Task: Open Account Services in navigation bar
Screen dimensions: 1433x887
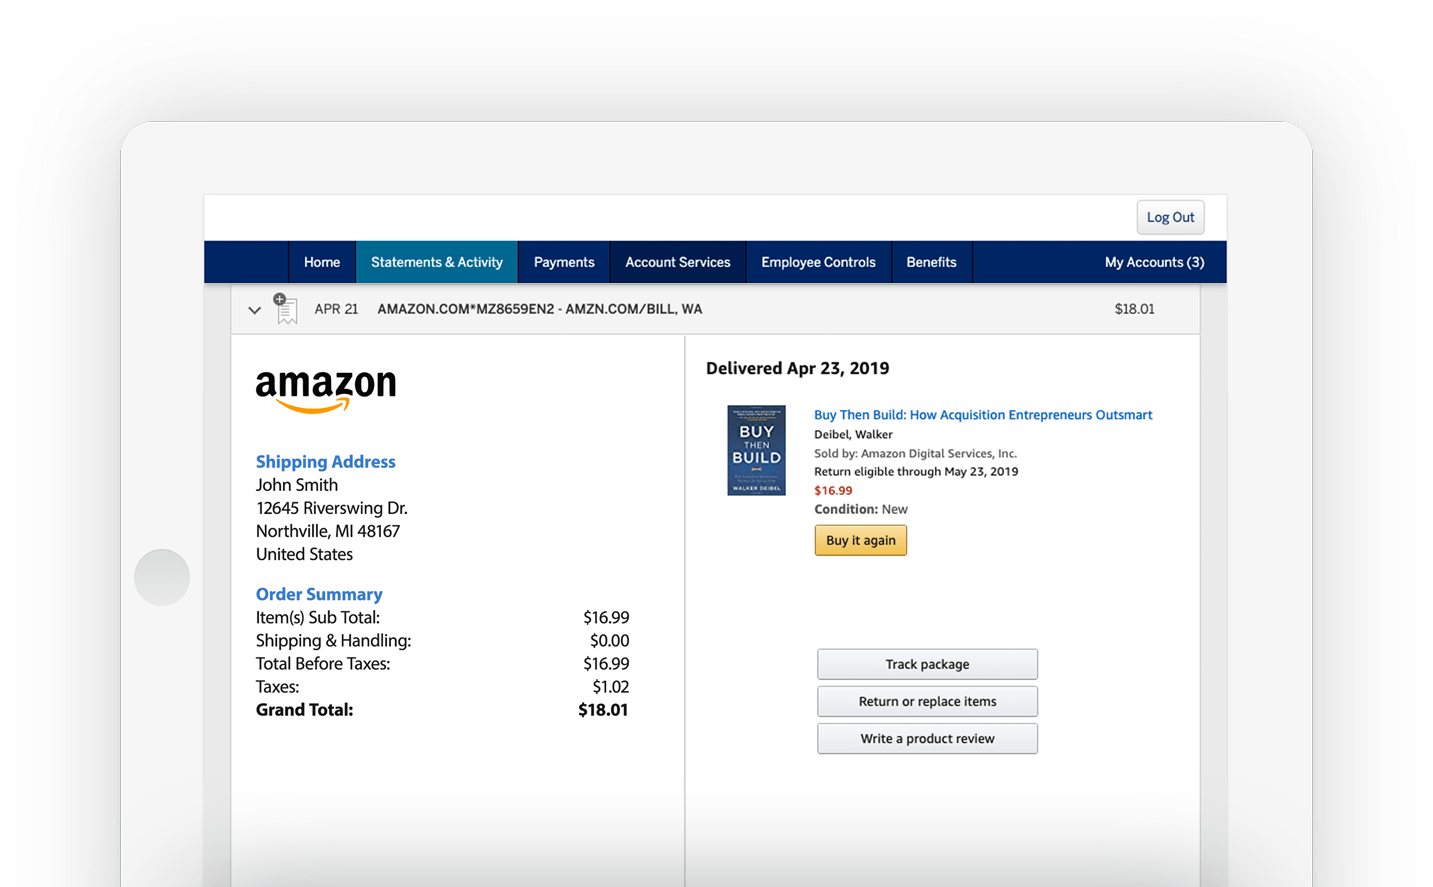Action: pyautogui.click(x=678, y=262)
